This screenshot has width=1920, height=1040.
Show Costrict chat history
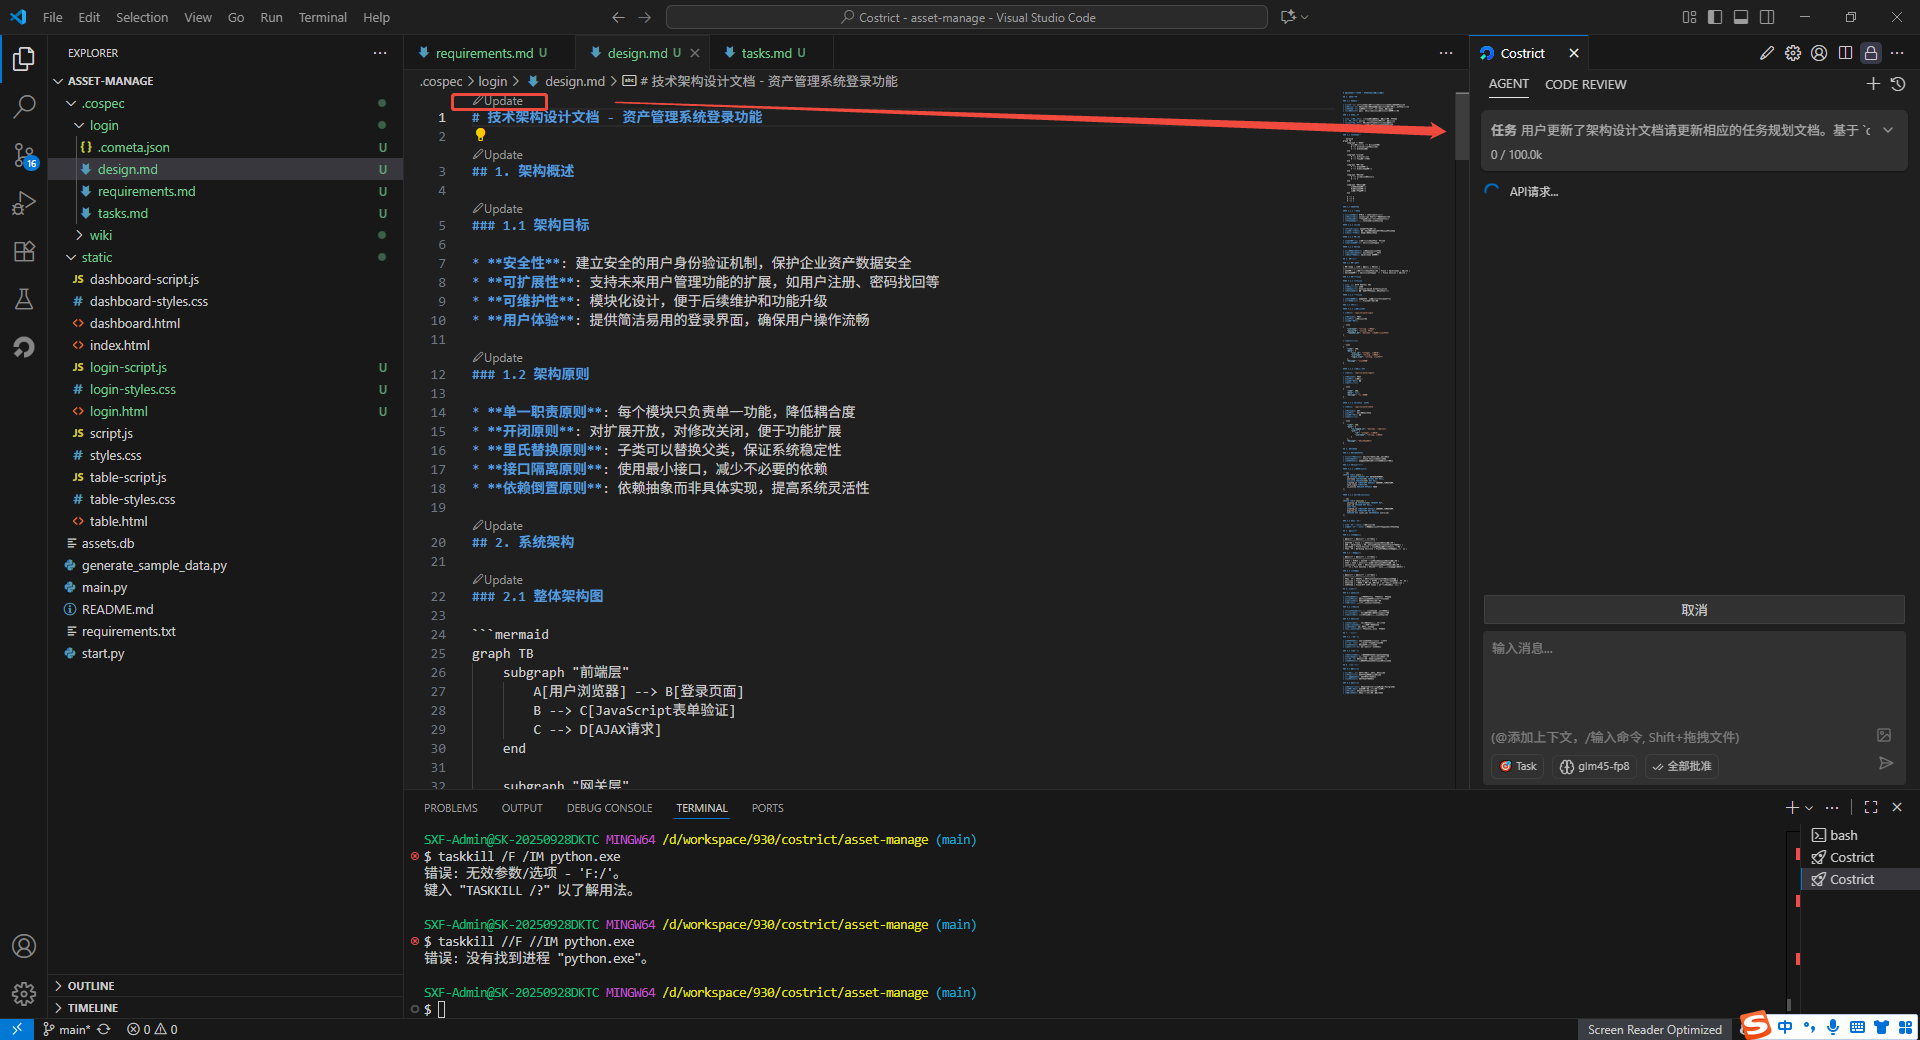pos(1898,84)
